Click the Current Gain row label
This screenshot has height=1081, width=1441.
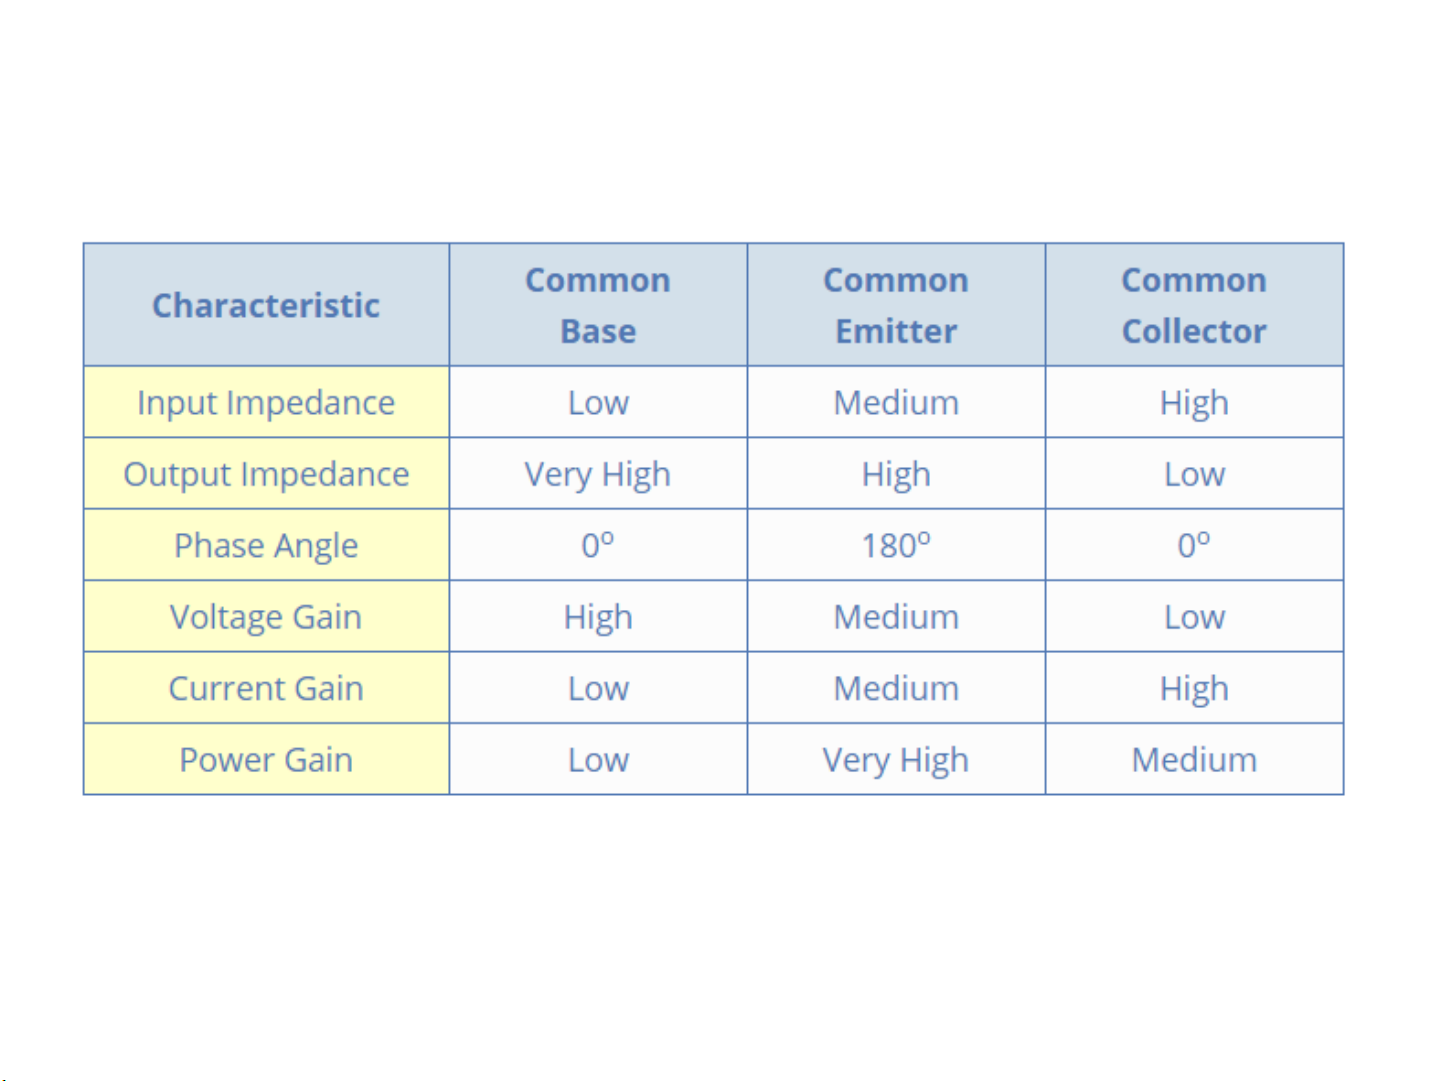coord(266,688)
